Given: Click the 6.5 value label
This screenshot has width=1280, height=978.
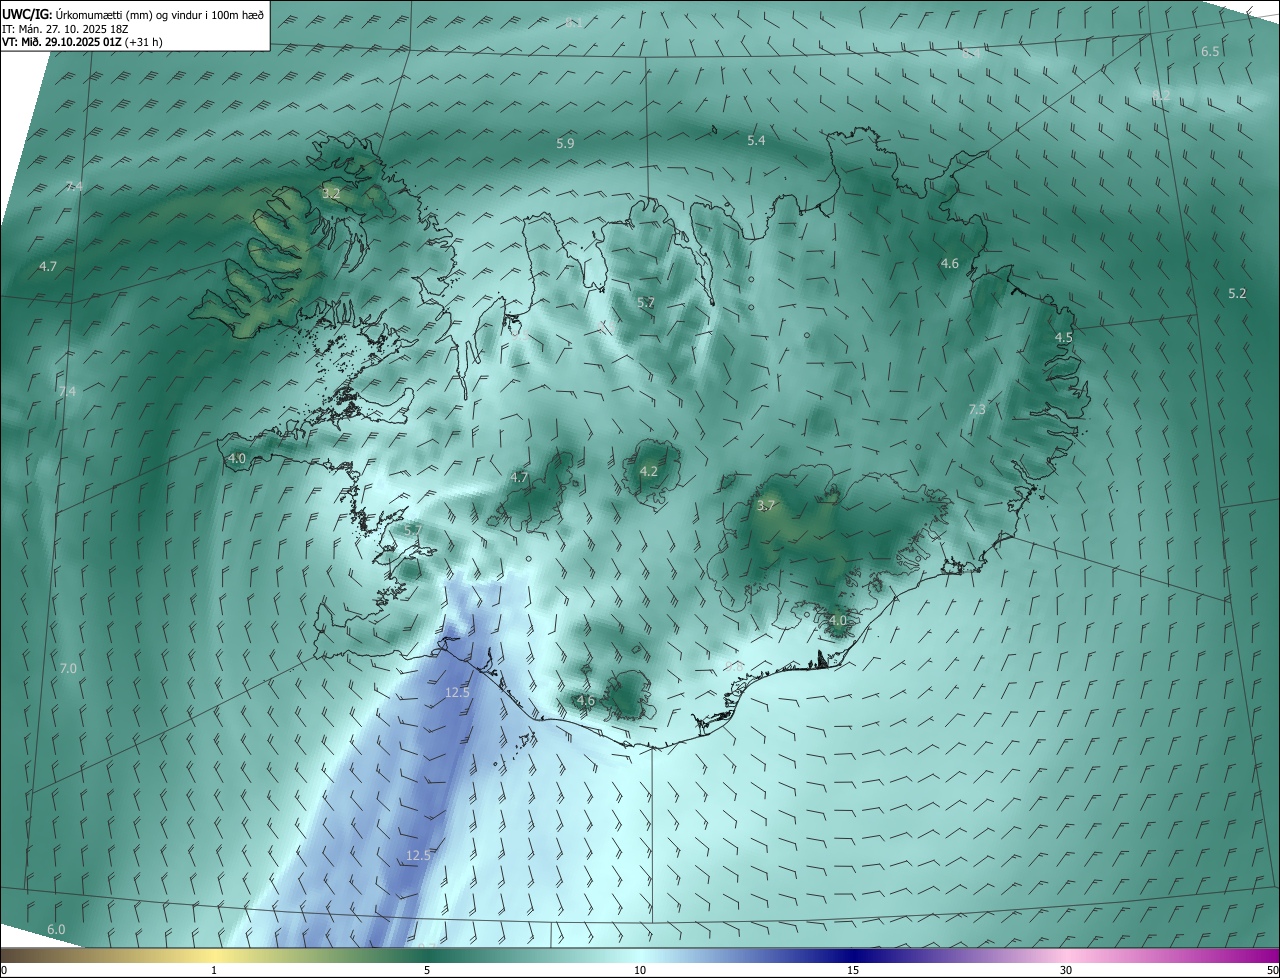Looking at the screenshot, I should tap(1210, 51).
